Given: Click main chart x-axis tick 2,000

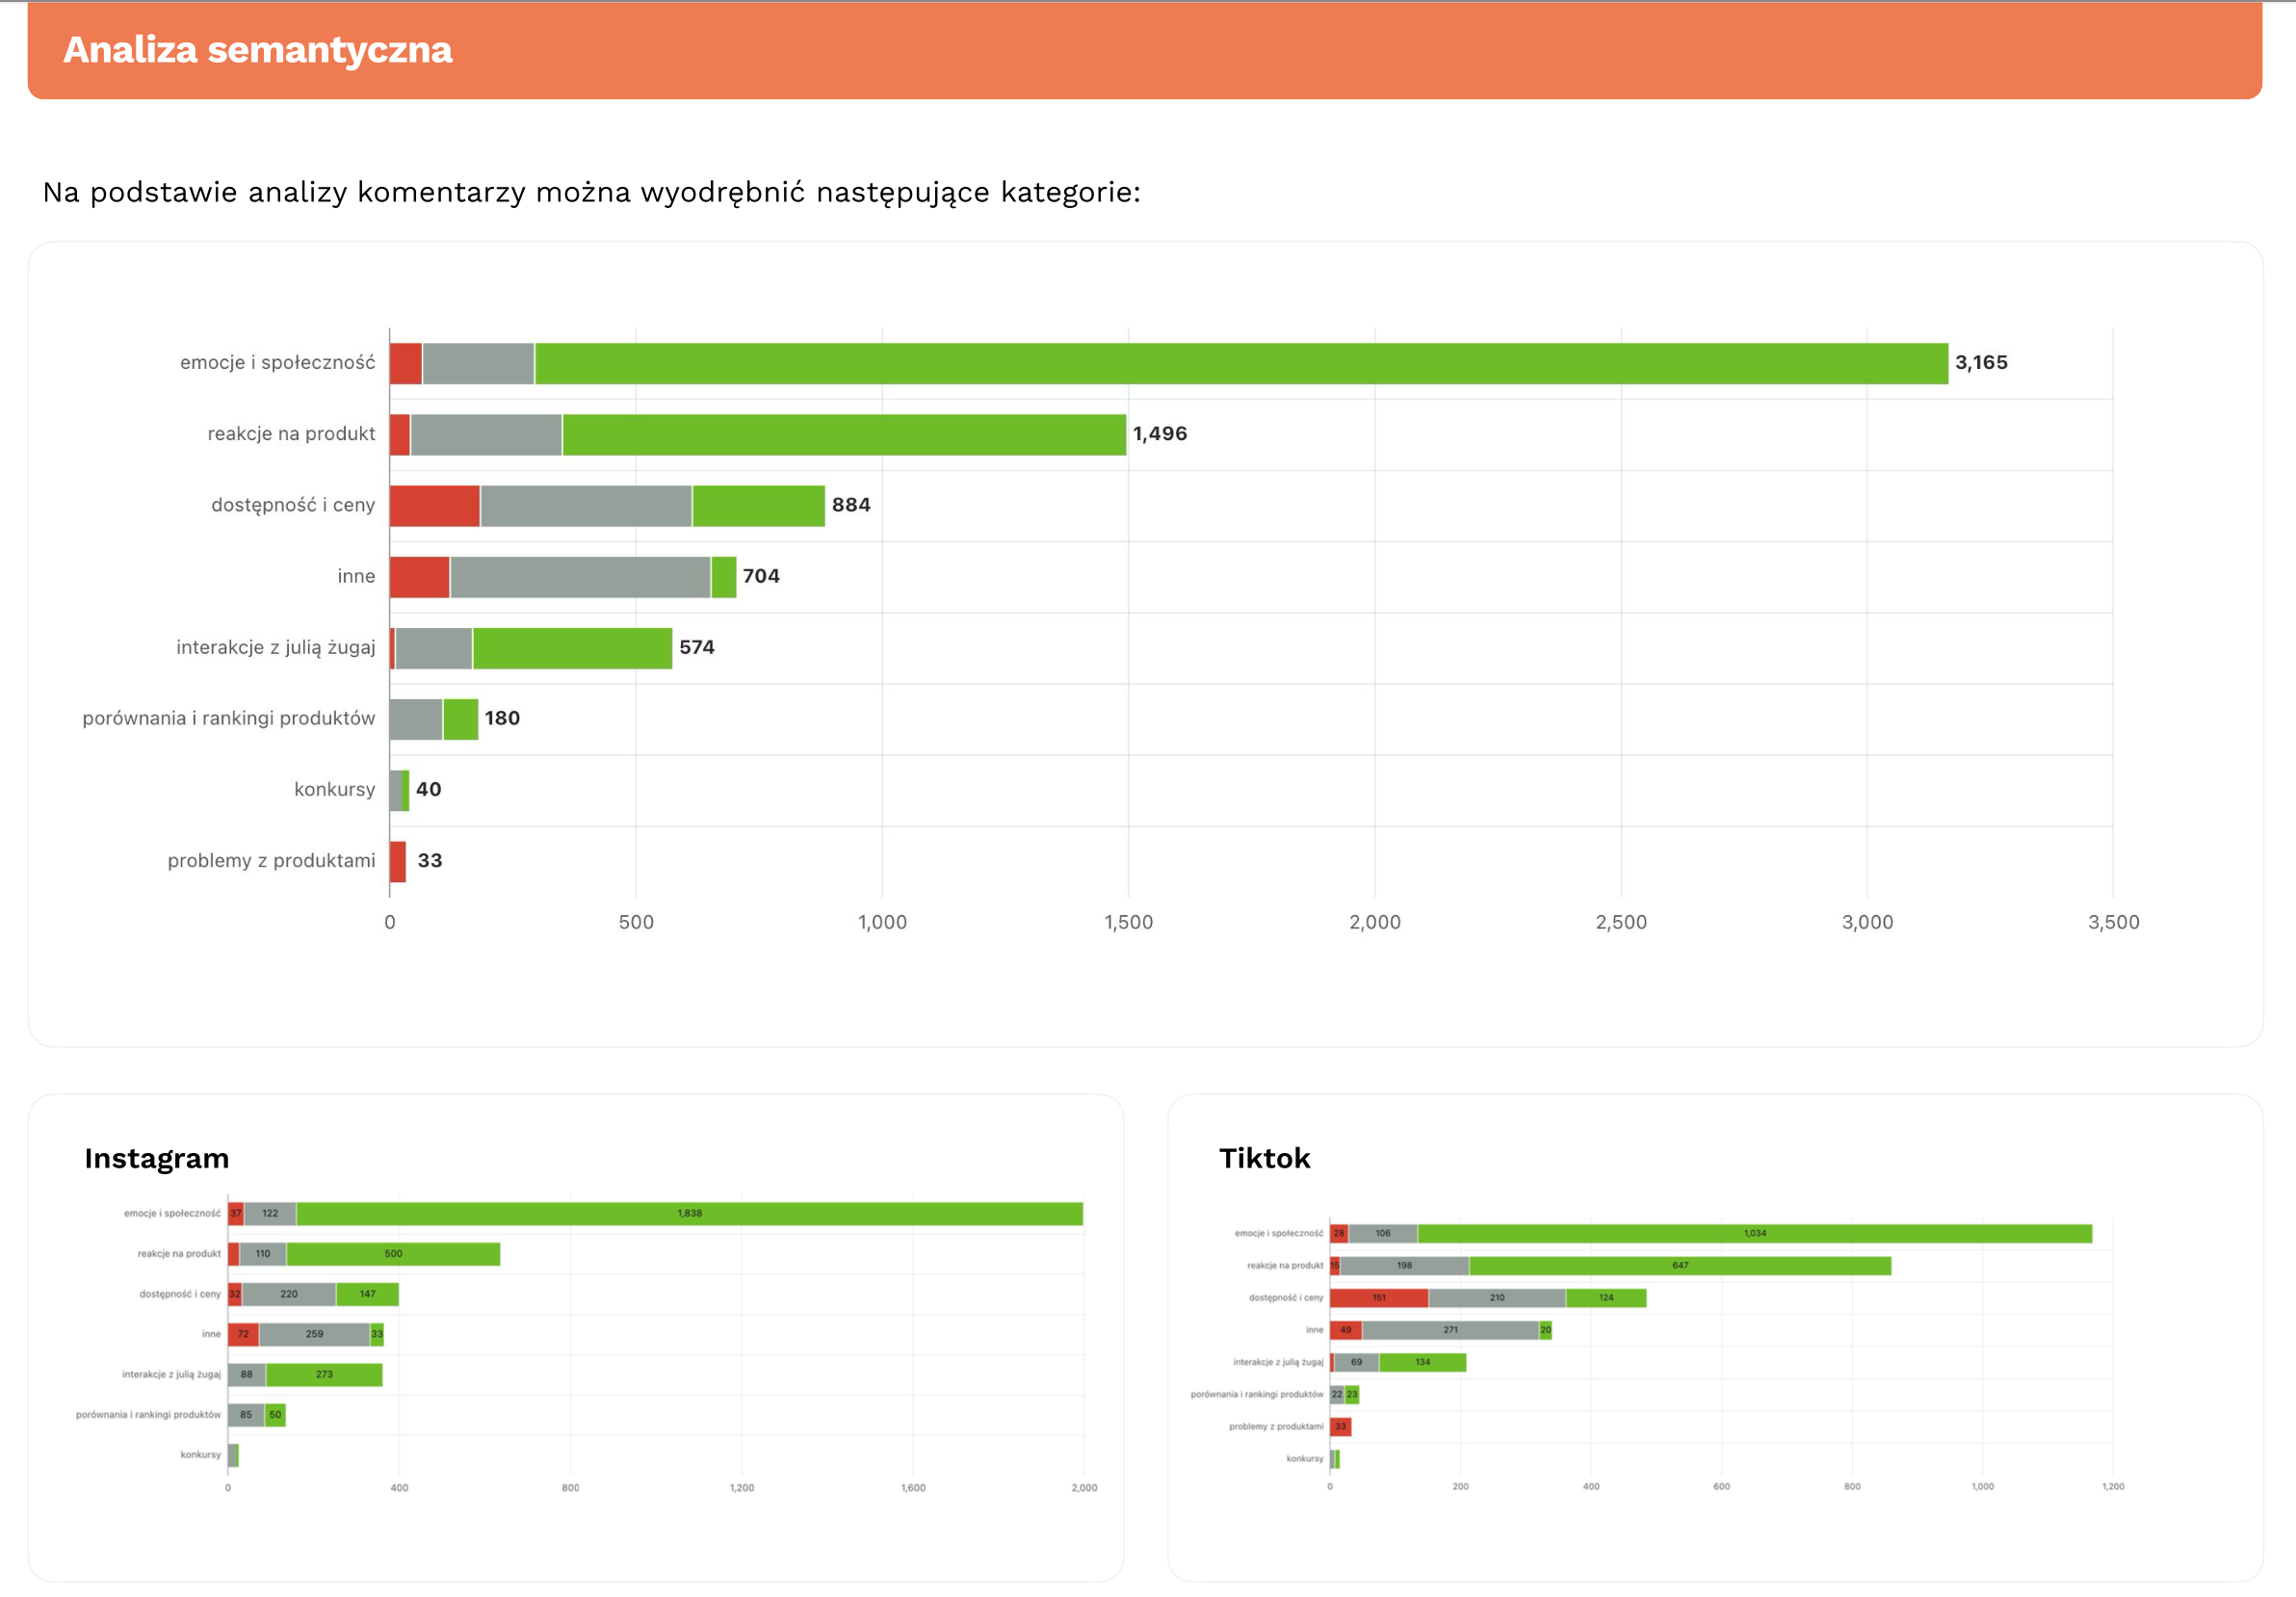Looking at the screenshot, I should coord(1374,922).
